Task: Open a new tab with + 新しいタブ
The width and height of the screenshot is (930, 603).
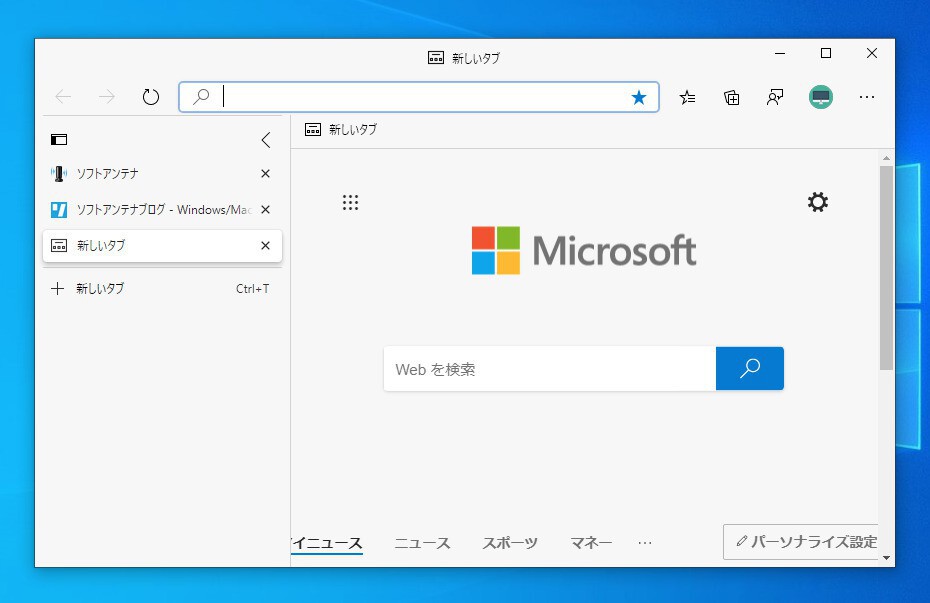Action: 162,289
